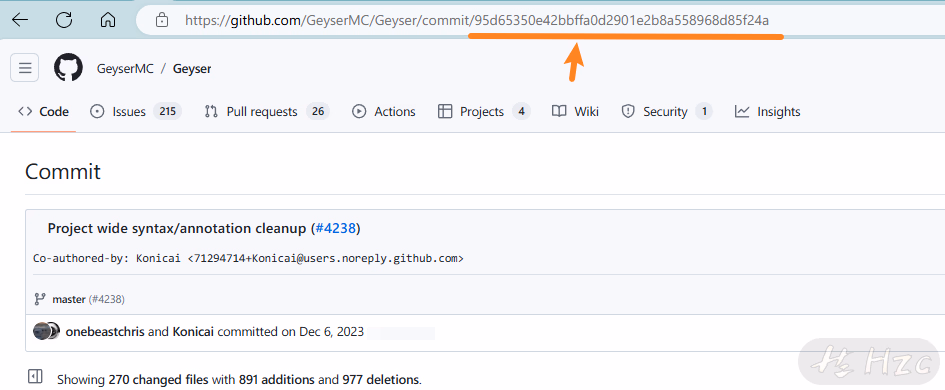
Task: Click the committed on Dec 6, 2023 date
Action: pyautogui.click(x=331, y=332)
